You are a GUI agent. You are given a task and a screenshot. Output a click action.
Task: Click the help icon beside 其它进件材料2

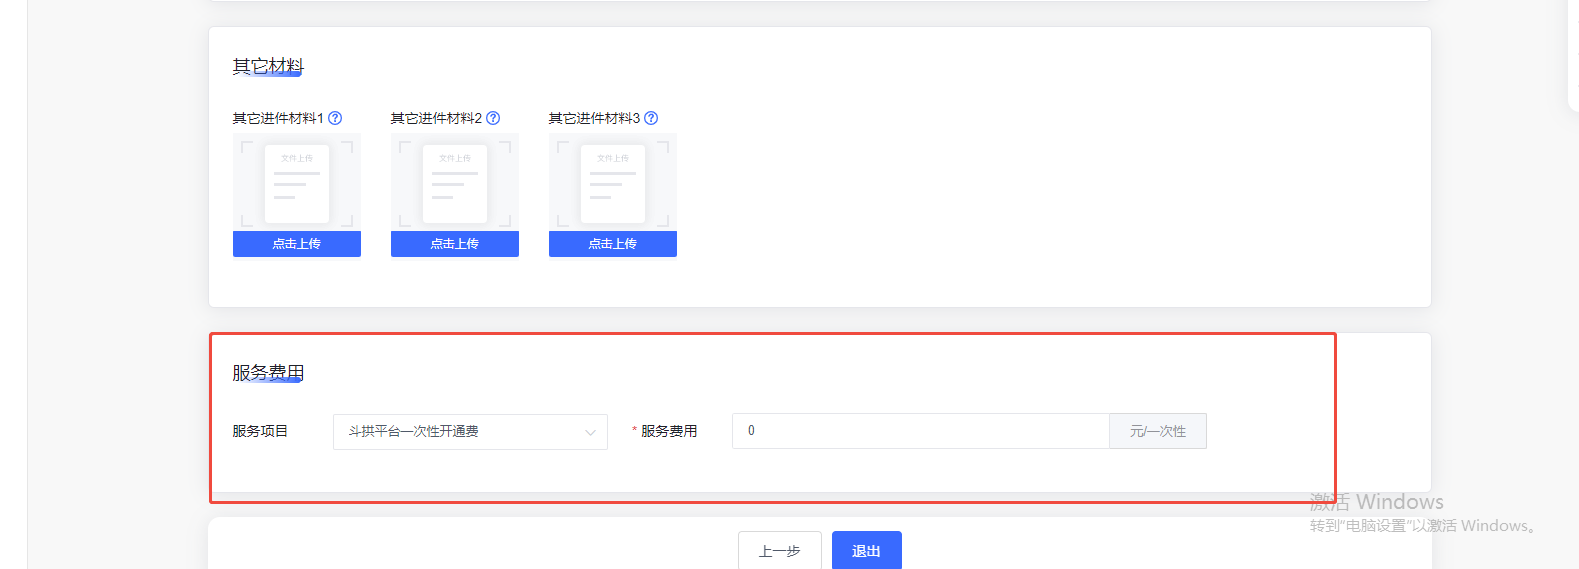pyautogui.click(x=493, y=118)
